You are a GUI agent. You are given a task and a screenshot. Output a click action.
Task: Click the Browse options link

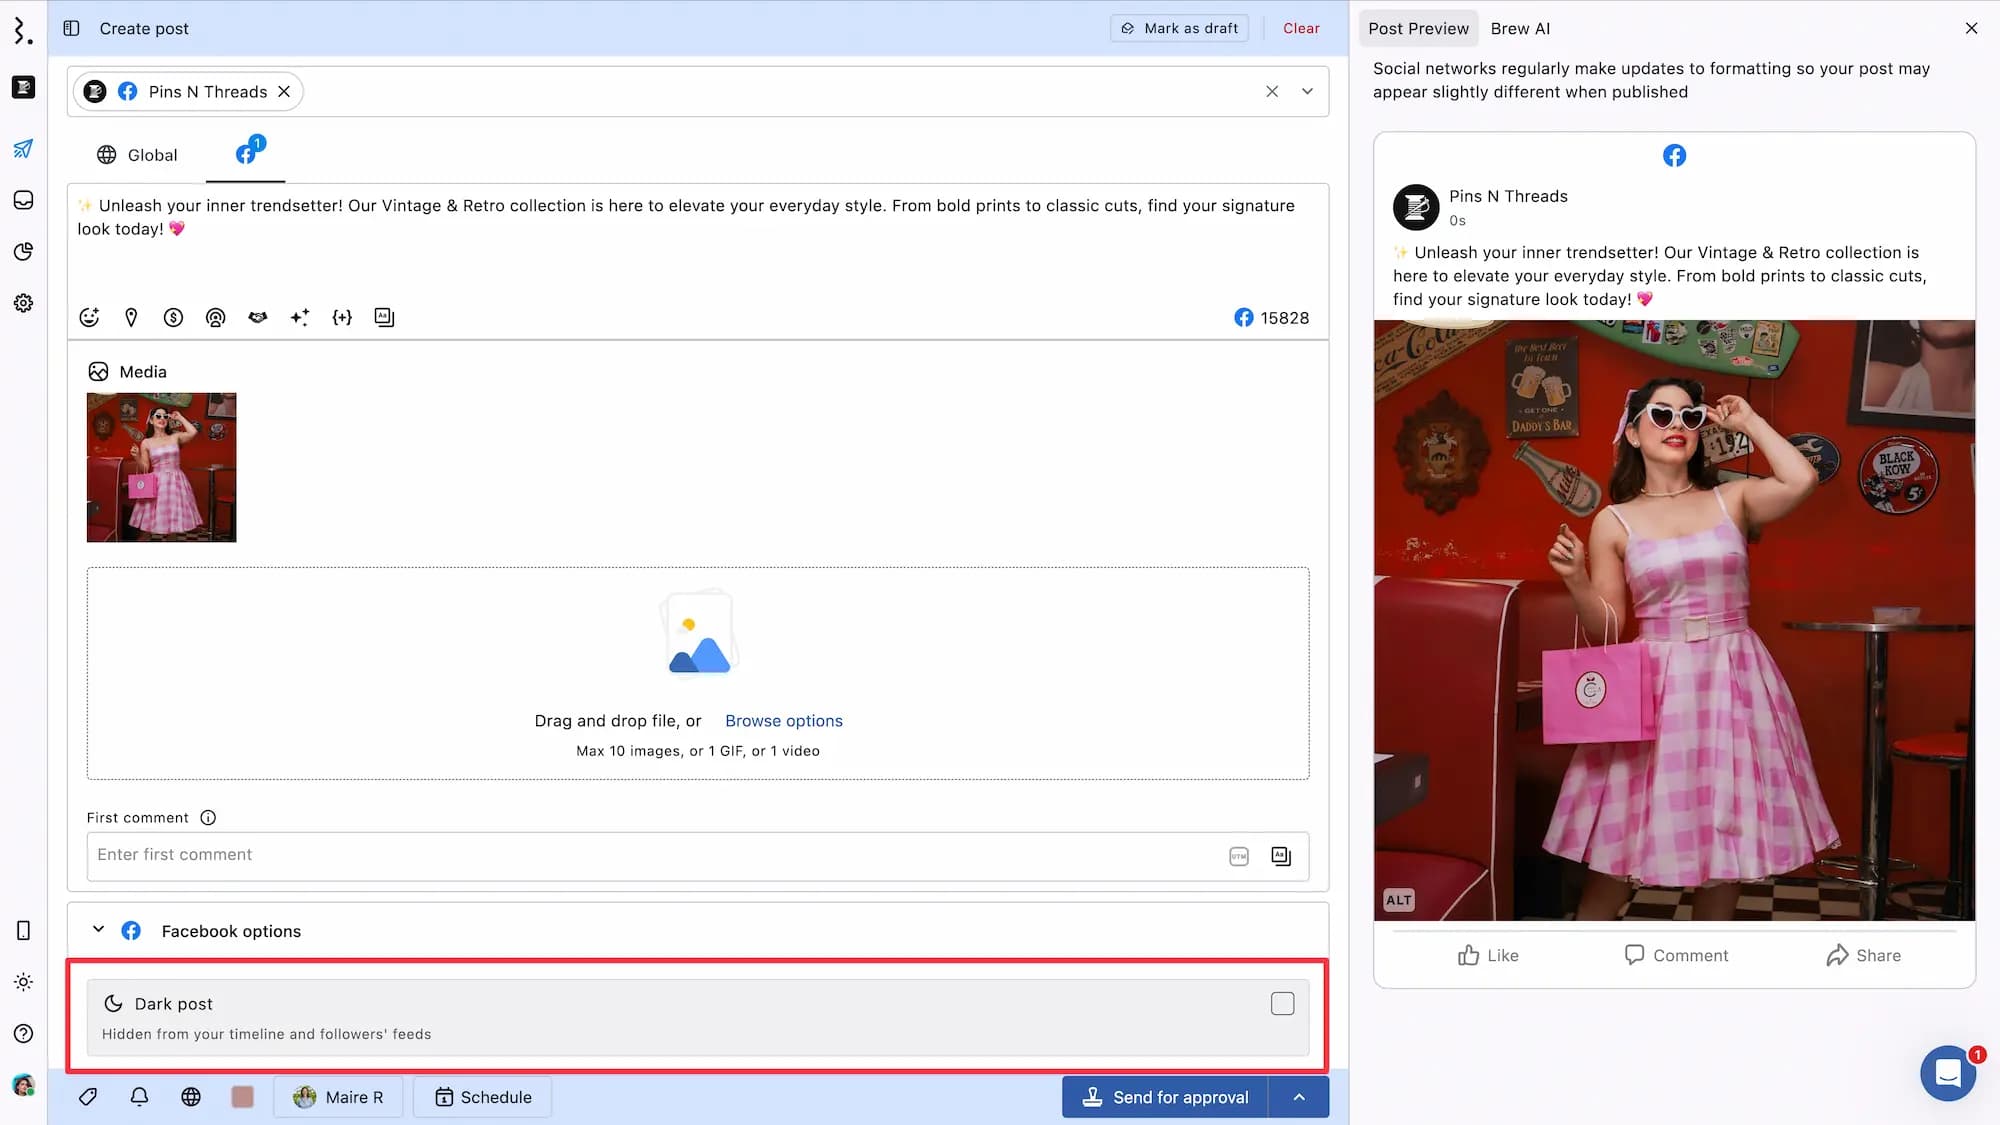(783, 721)
